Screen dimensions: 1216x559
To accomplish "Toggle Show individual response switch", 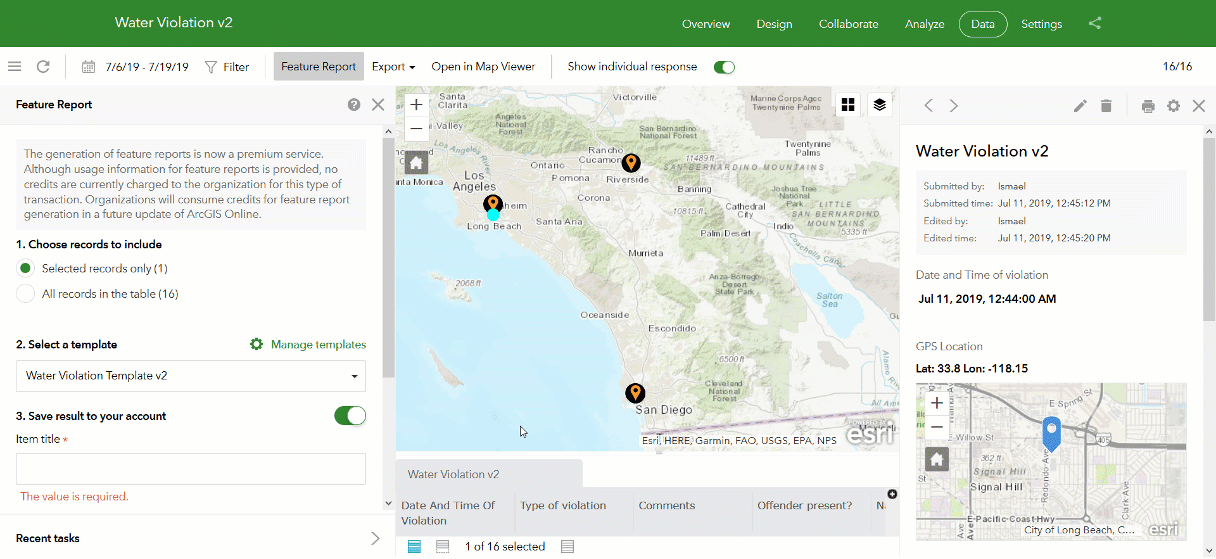I will coord(724,67).
